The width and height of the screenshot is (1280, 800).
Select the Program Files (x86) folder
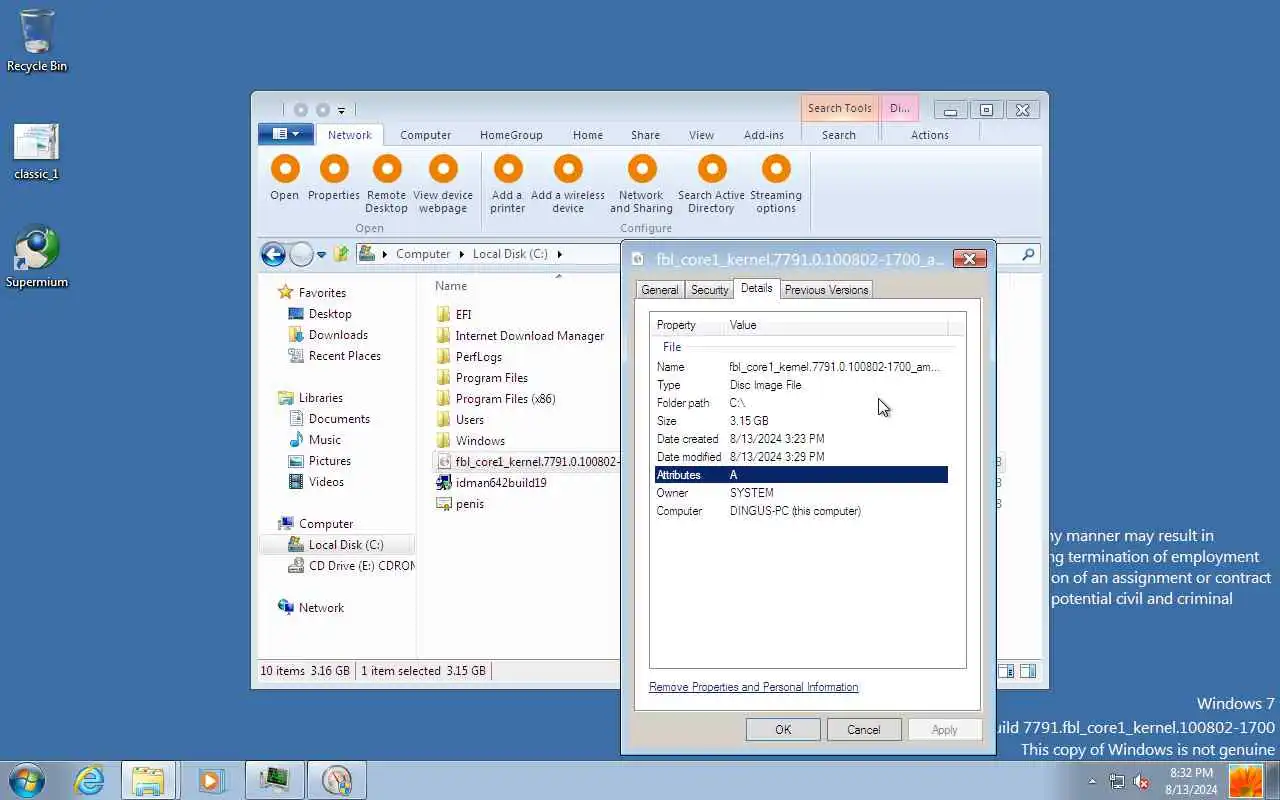(x=496, y=398)
